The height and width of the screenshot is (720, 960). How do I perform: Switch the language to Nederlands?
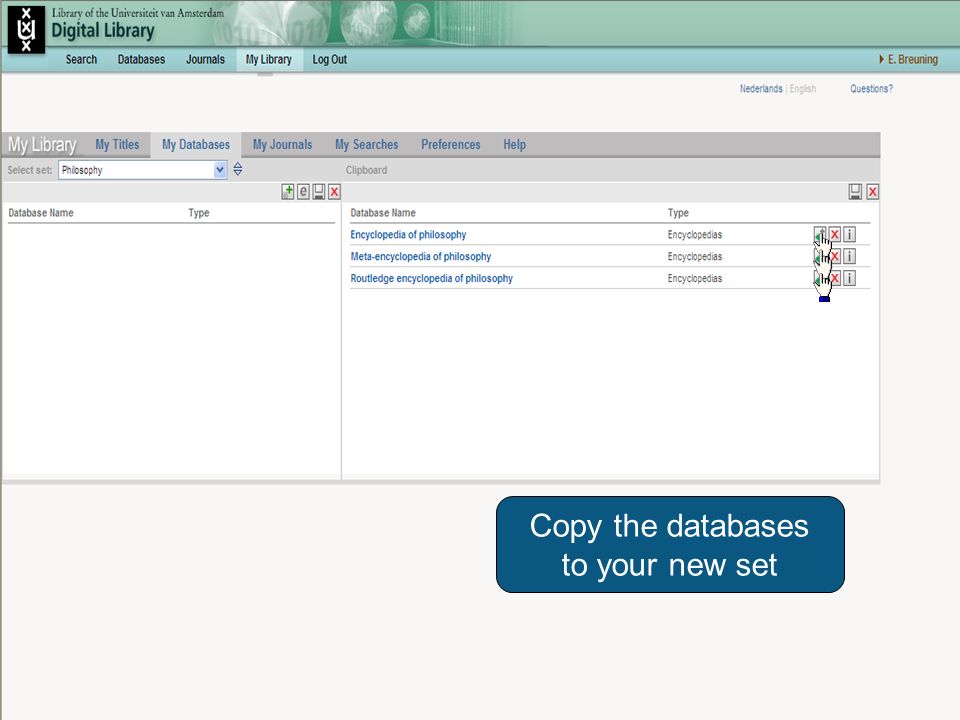[761, 89]
